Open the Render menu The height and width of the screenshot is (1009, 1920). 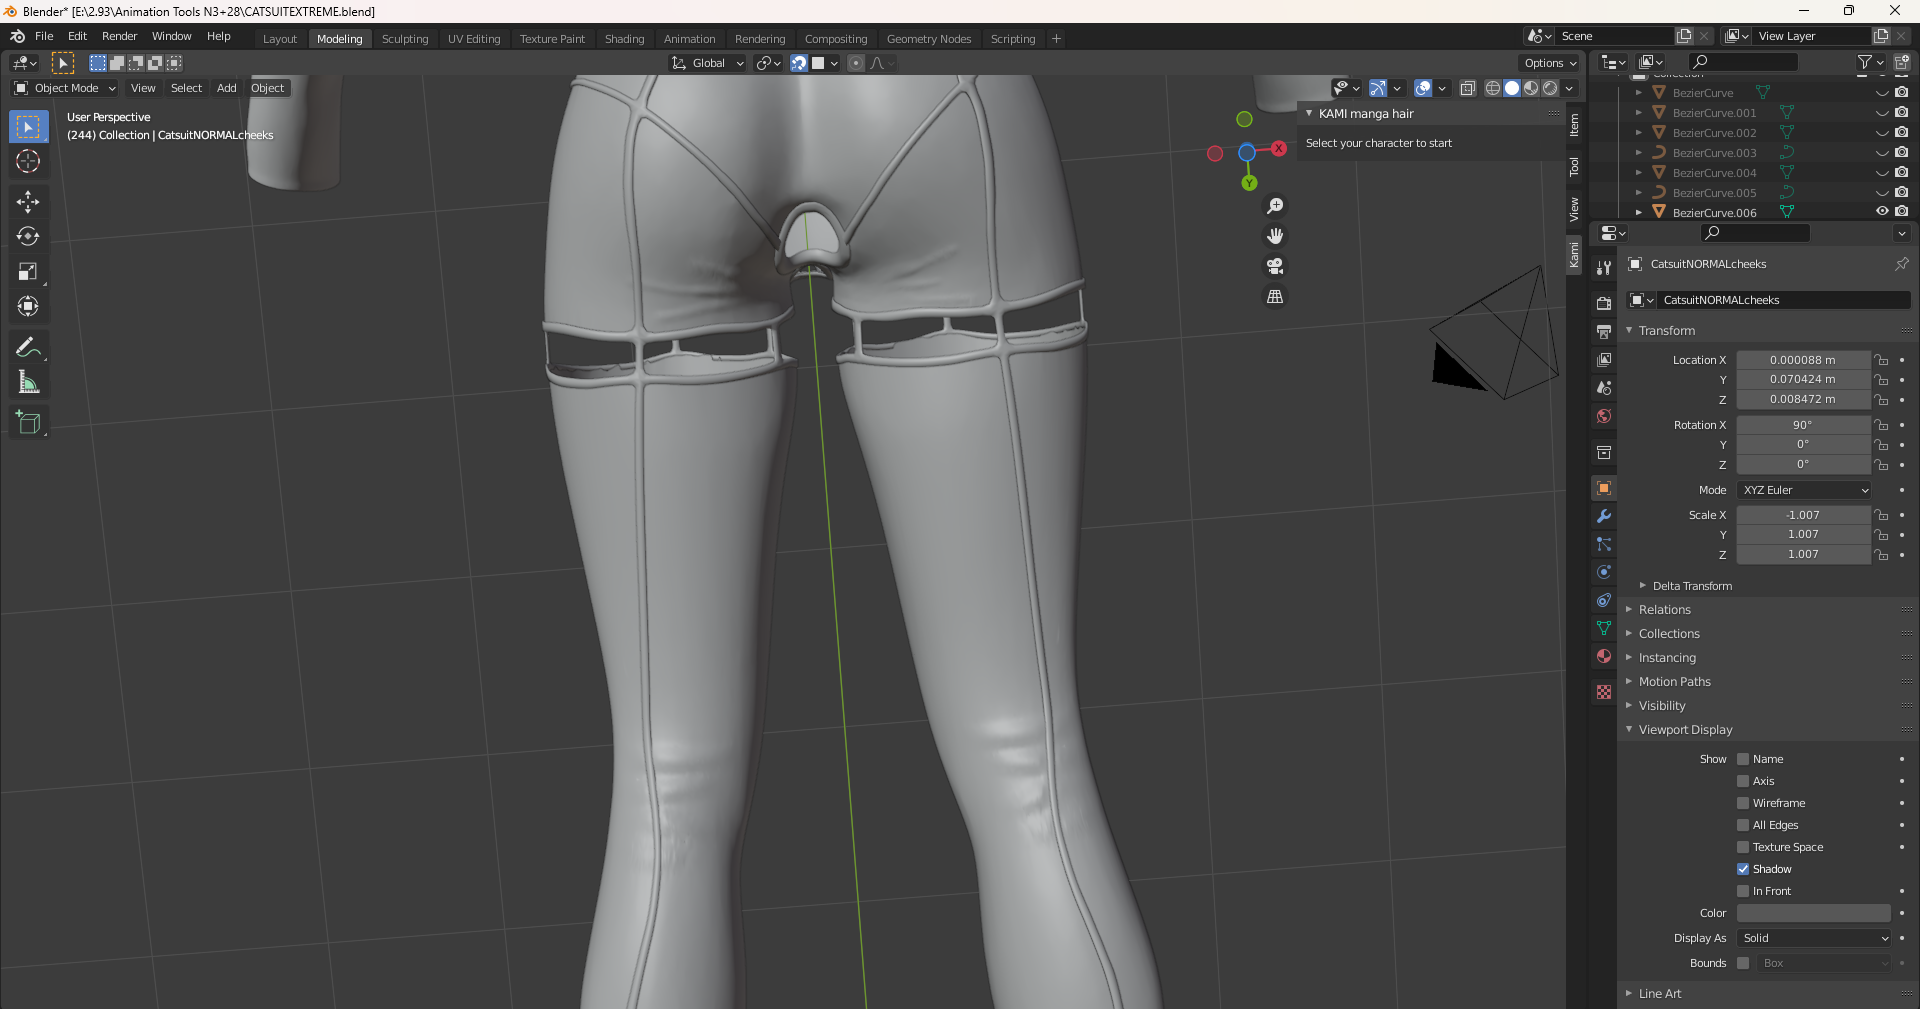[119, 36]
